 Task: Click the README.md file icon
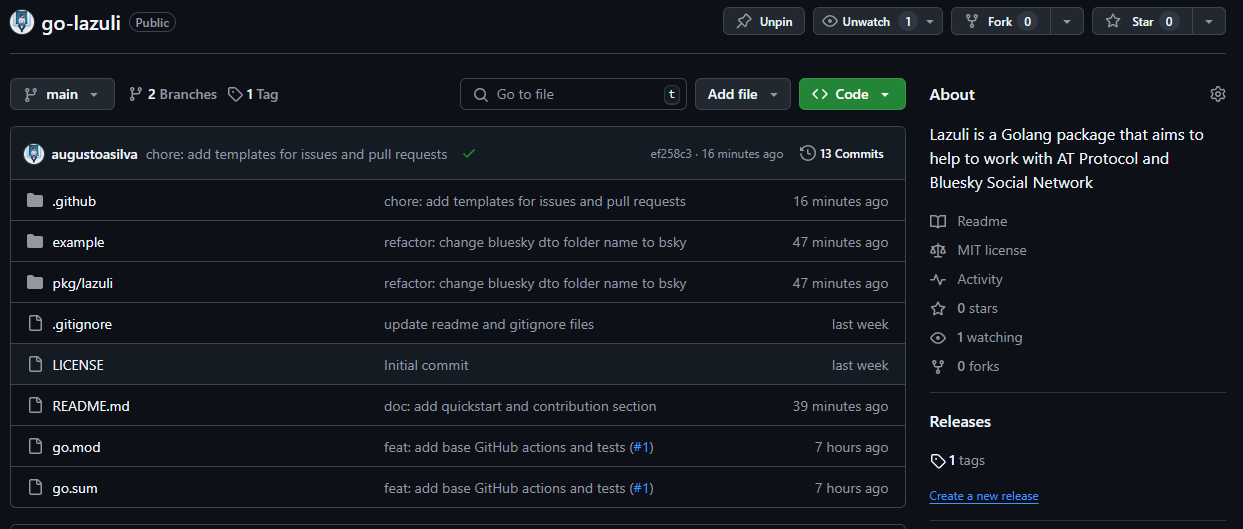click(x=35, y=406)
